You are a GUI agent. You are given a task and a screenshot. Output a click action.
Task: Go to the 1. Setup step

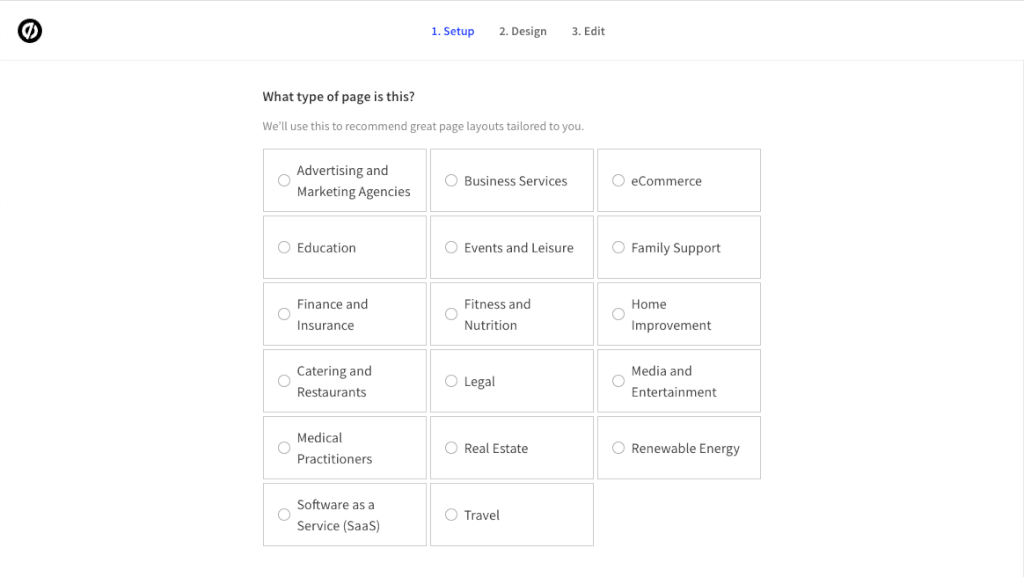click(x=453, y=31)
